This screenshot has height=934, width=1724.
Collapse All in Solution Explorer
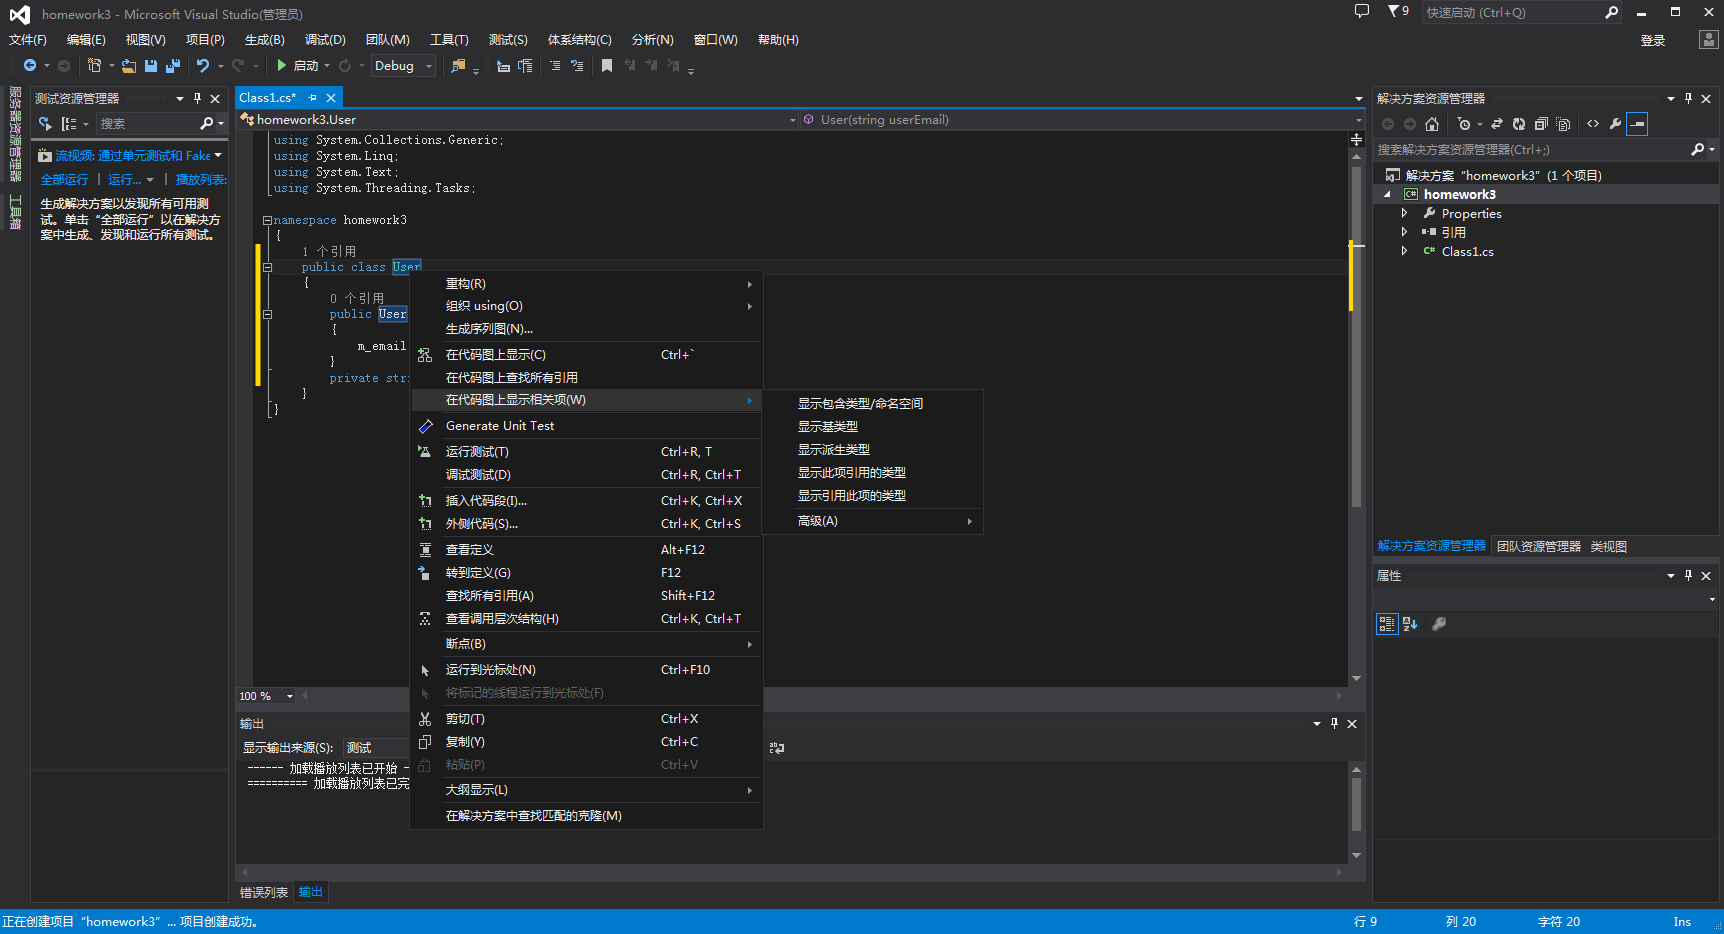[x=1541, y=124]
